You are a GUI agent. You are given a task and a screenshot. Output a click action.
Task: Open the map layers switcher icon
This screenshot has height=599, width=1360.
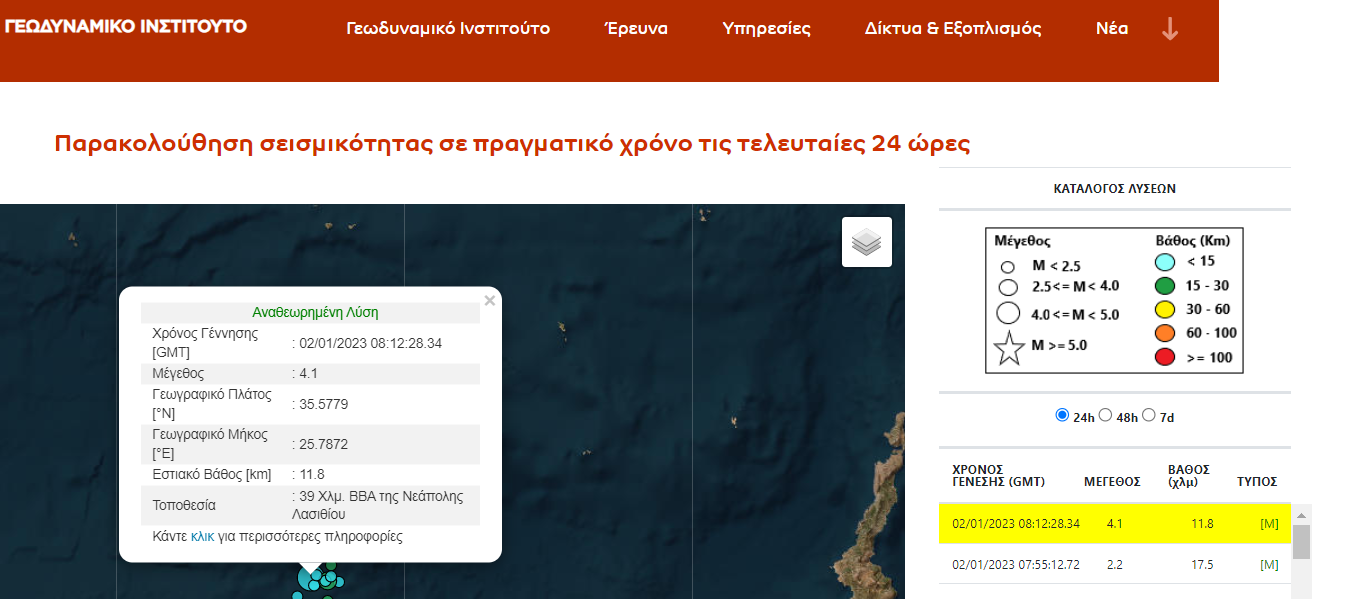(866, 242)
